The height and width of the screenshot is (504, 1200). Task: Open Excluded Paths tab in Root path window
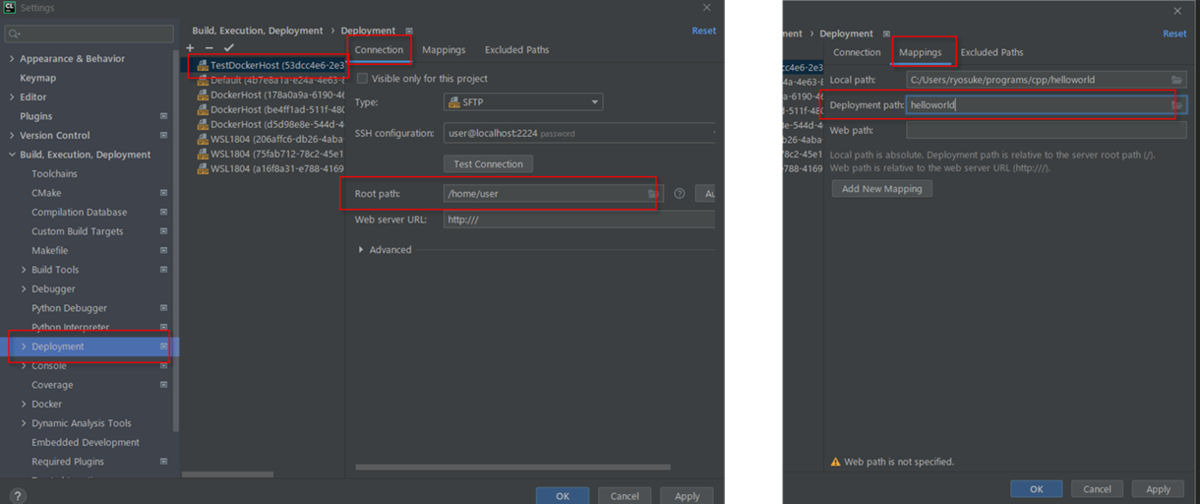(517, 50)
